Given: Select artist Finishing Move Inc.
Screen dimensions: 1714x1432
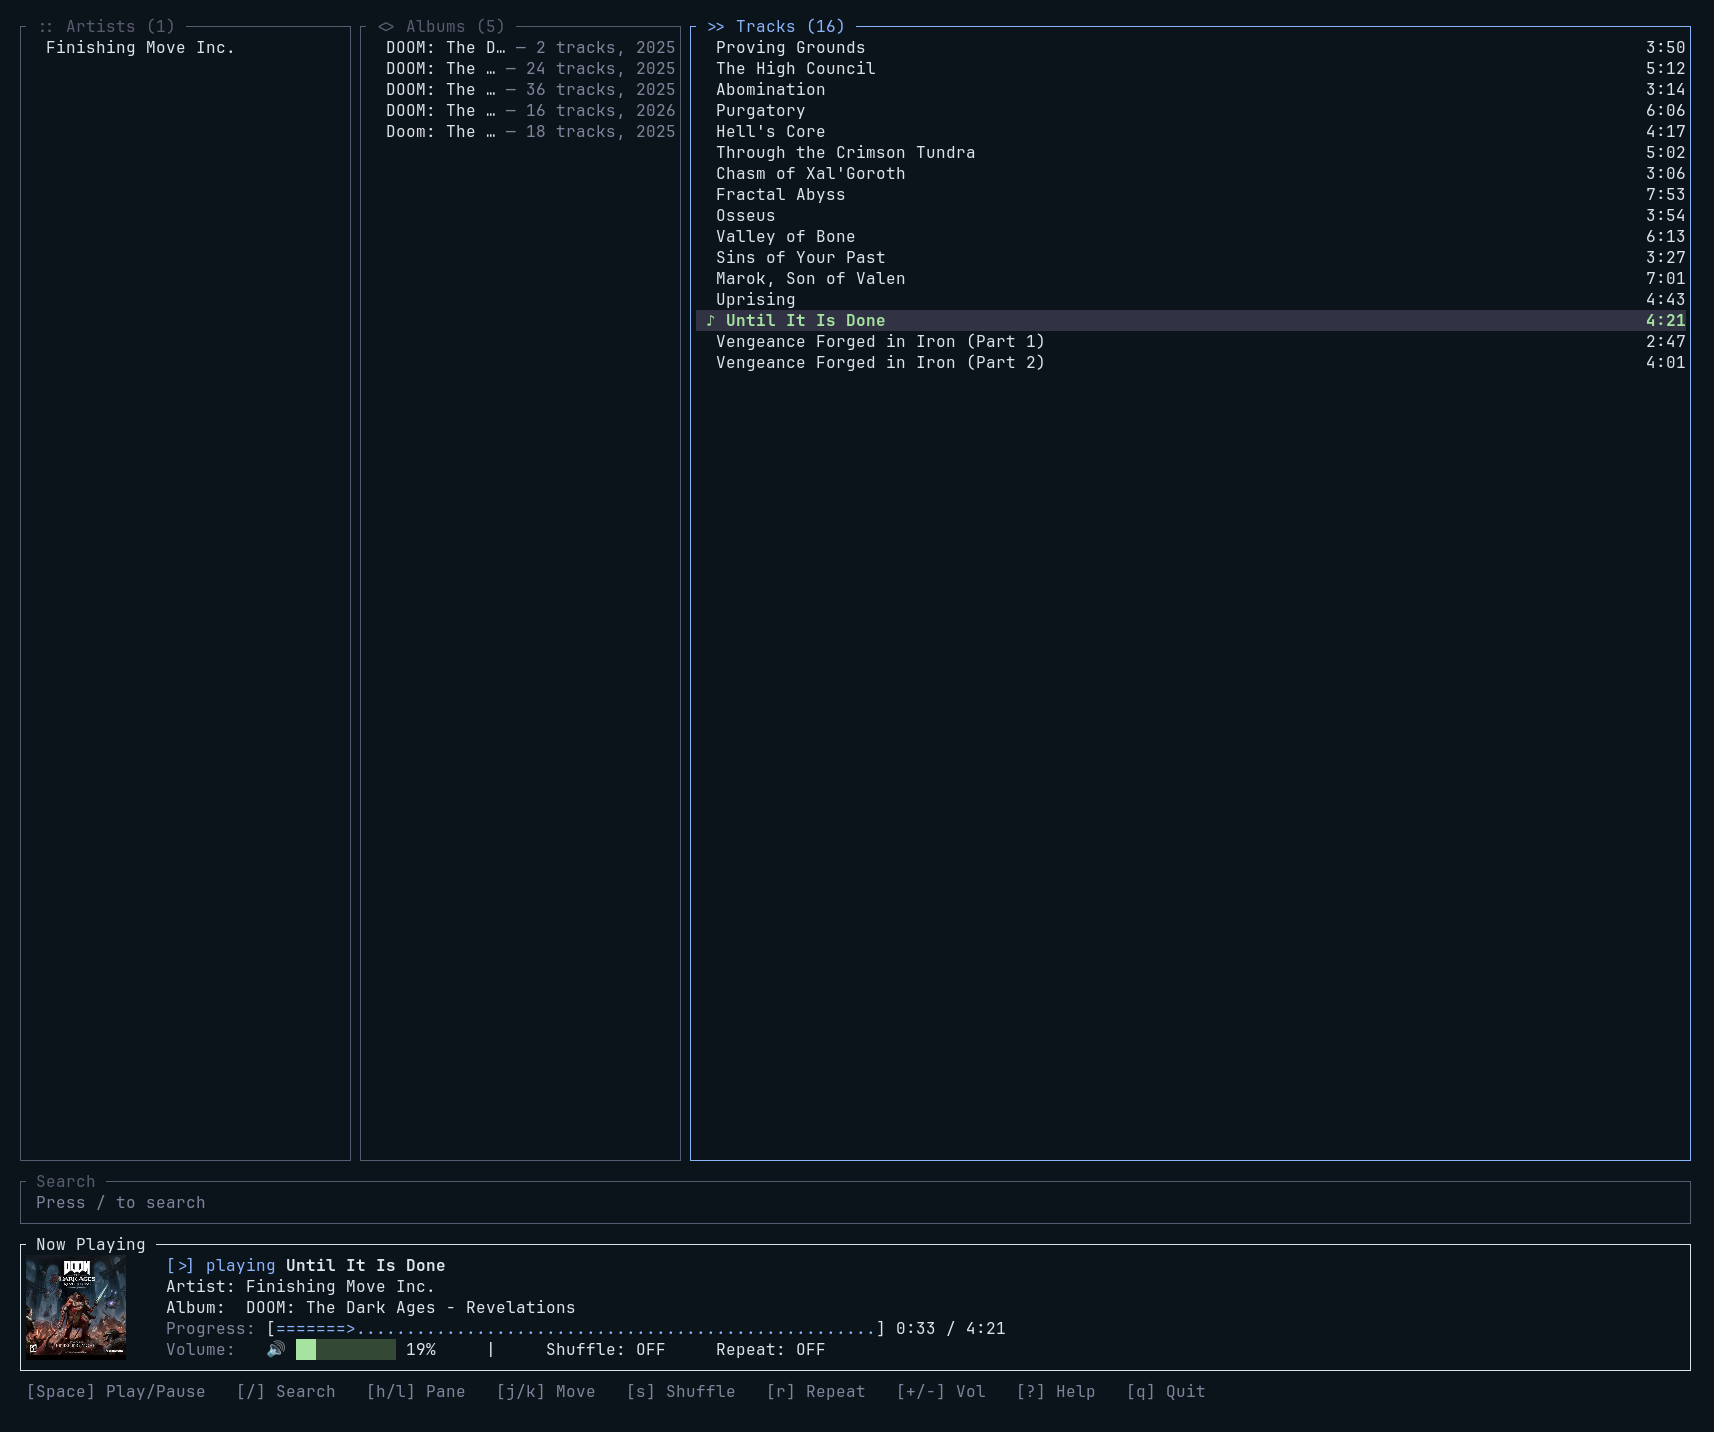Looking at the screenshot, I should coord(186,48).
